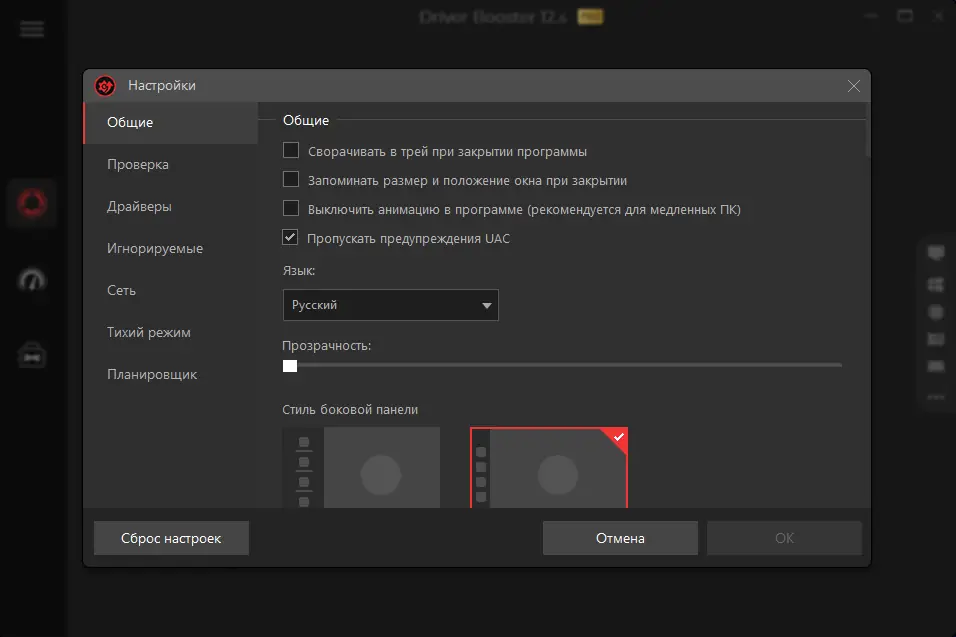
Task: Select the red-bordered sidebar style thumbnail
Action: click(549, 468)
